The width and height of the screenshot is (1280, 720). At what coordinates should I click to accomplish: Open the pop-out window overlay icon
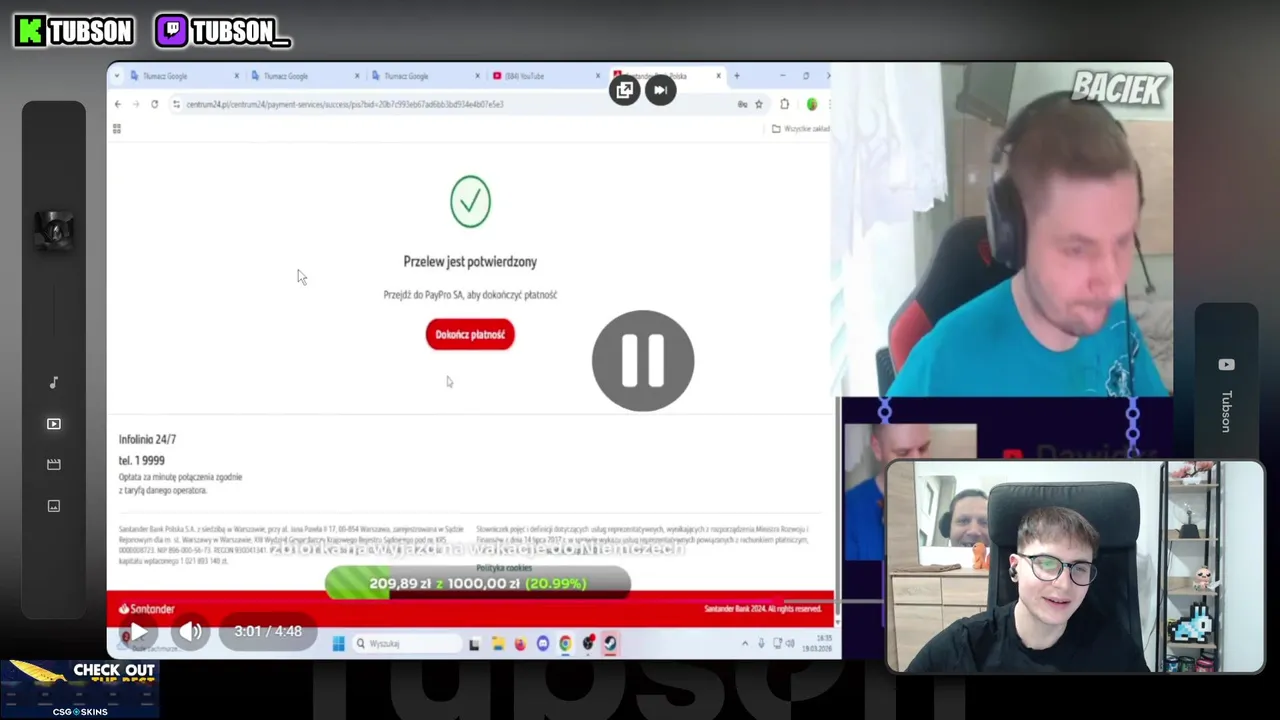tap(625, 90)
